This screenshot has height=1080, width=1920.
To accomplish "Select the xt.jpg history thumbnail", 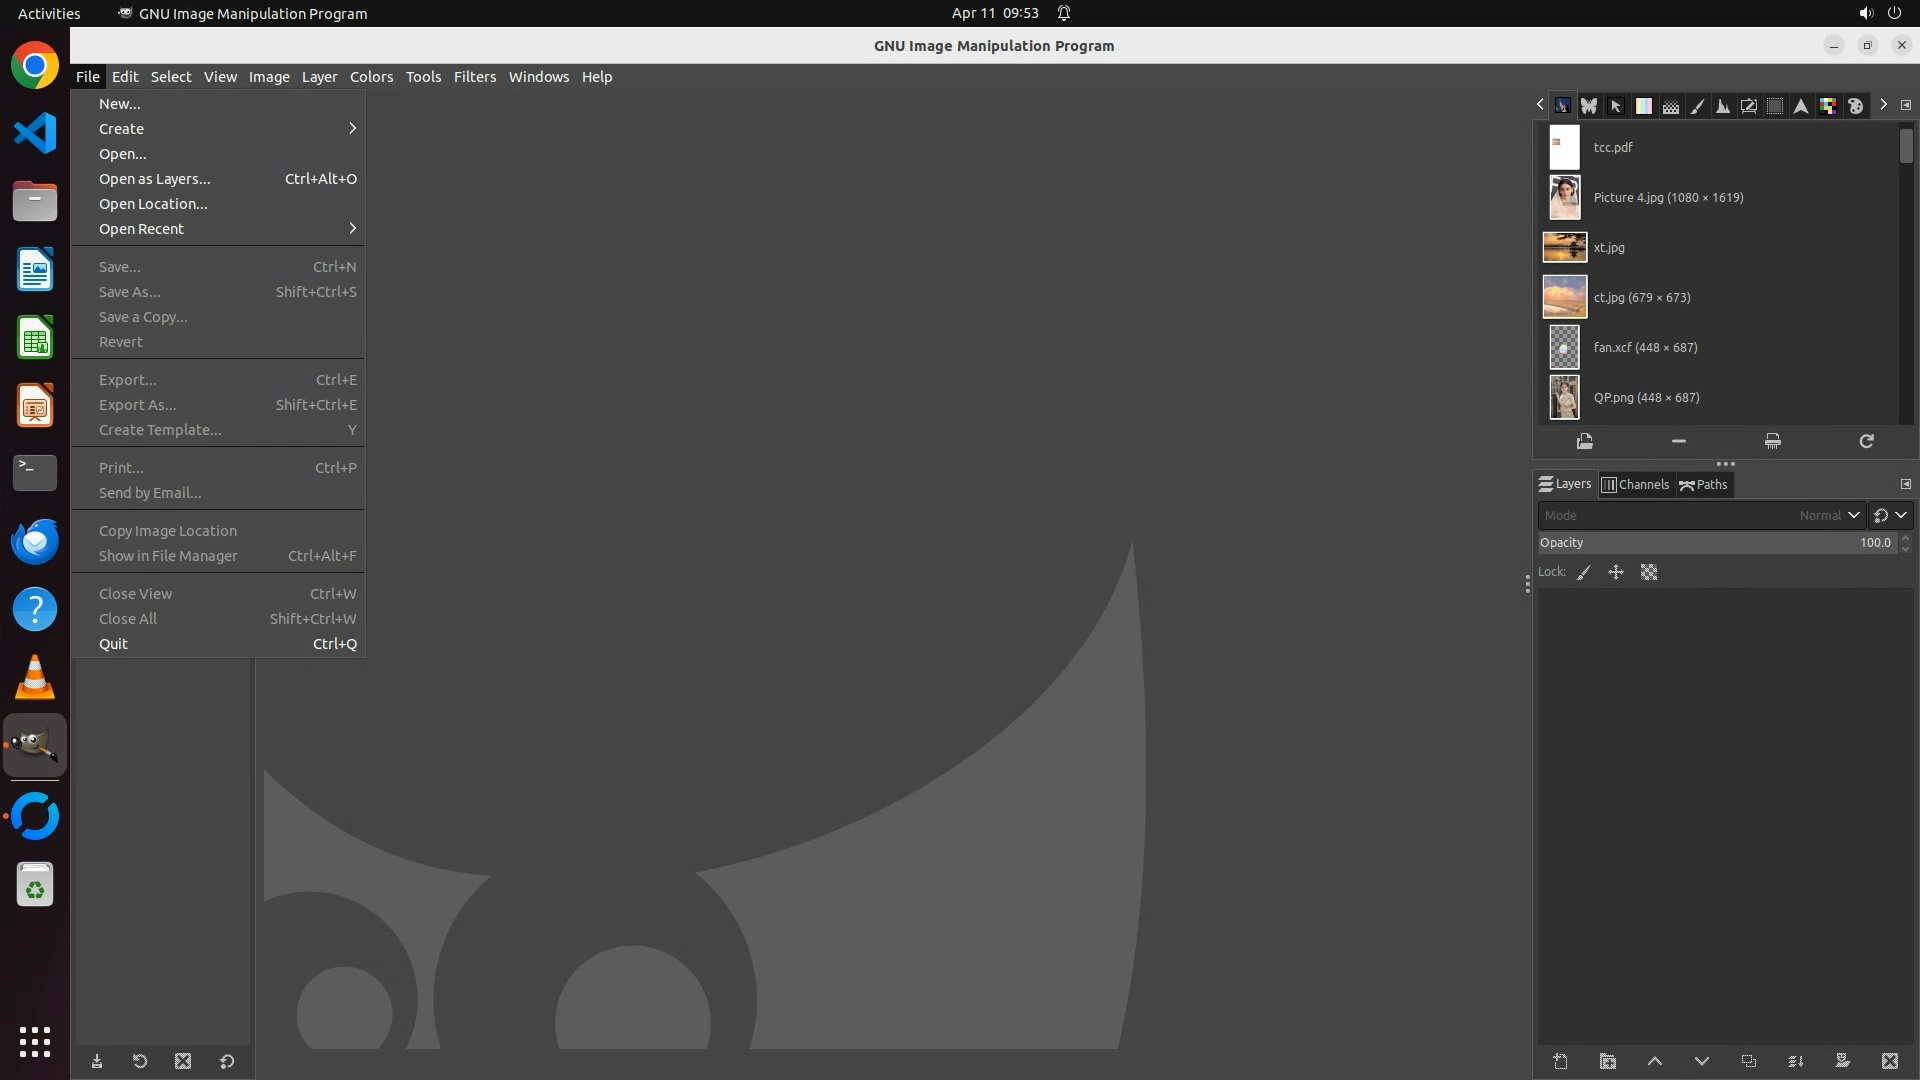I will (1564, 247).
